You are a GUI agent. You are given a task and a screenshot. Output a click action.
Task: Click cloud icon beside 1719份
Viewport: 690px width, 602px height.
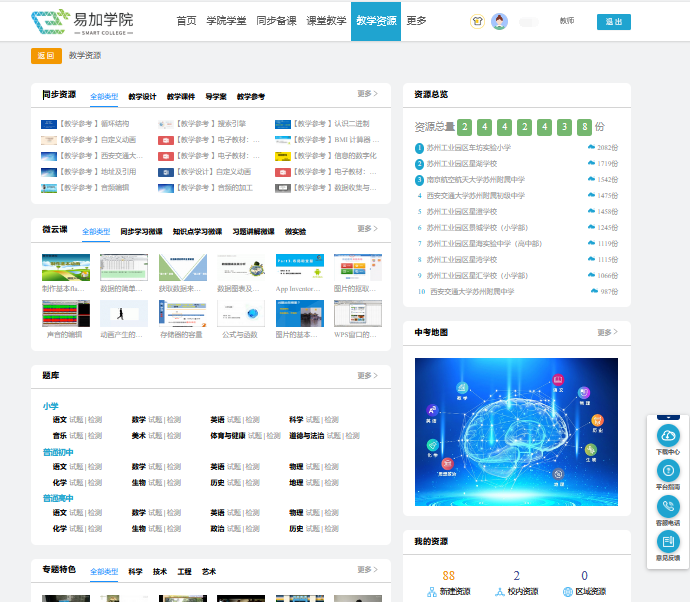click(591, 163)
